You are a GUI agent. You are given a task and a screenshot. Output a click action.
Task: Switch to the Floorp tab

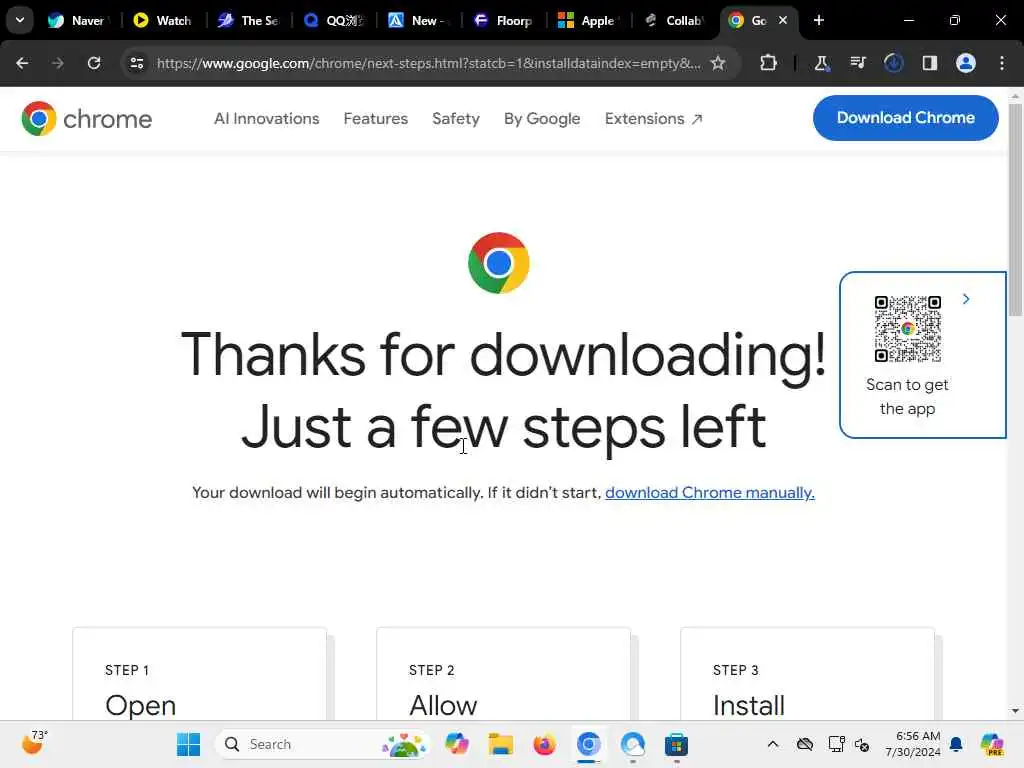(504, 20)
